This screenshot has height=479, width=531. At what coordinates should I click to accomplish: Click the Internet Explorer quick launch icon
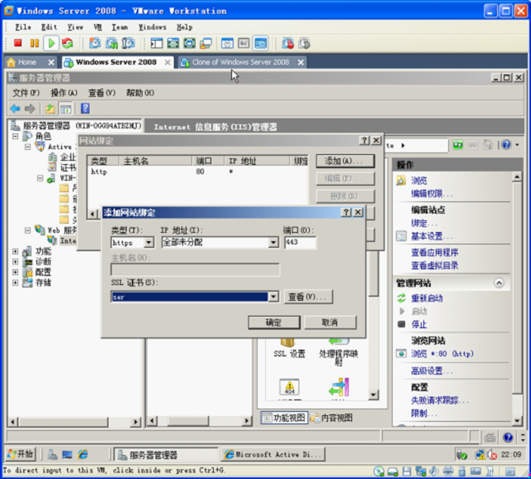83,454
